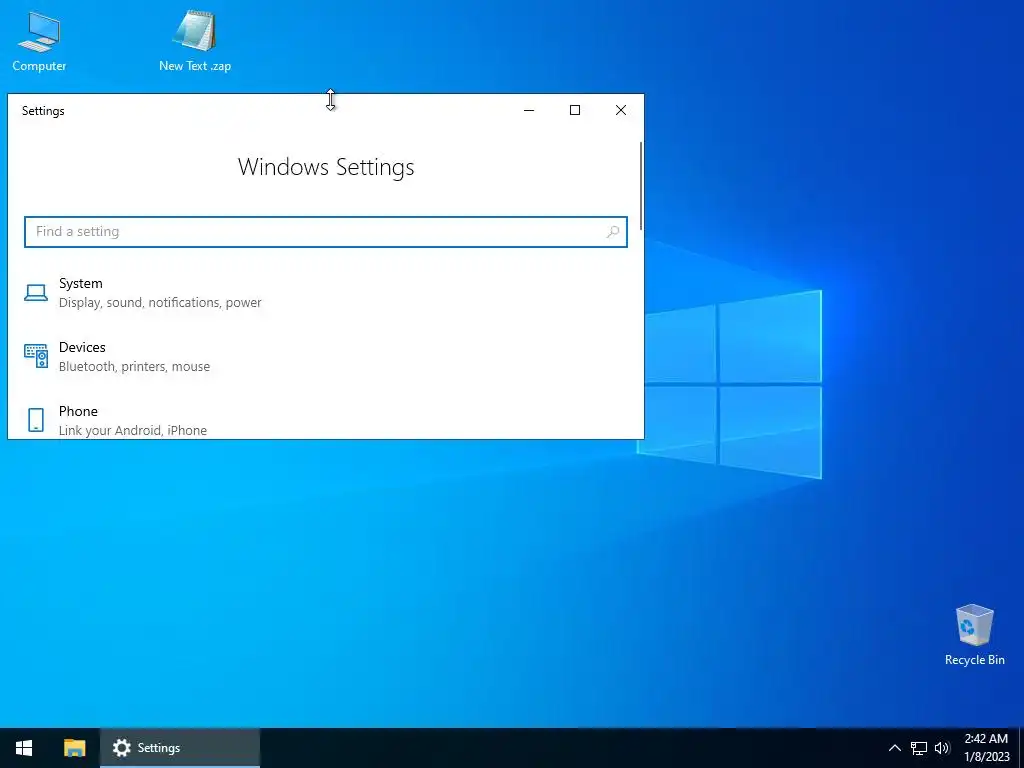Open the volume speaker tray icon
Image resolution: width=1024 pixels, height=768 pixels.
pos(942,748)
